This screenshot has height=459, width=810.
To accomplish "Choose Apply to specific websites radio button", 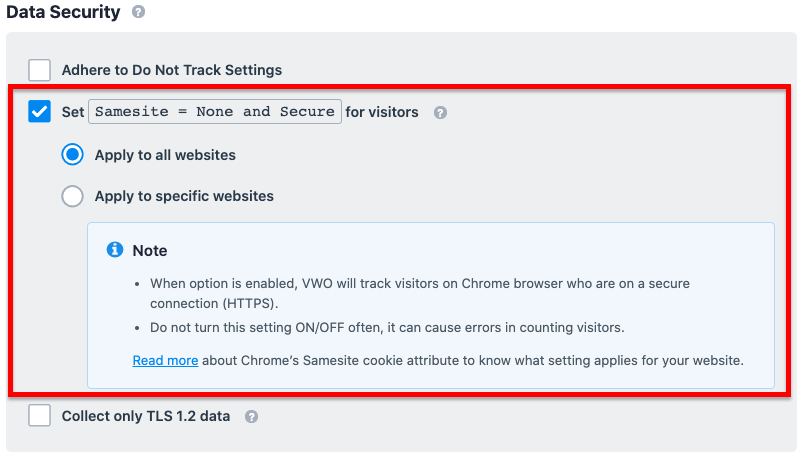I will point(72,196).
